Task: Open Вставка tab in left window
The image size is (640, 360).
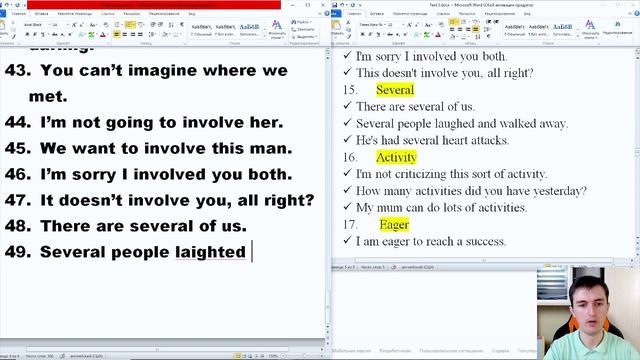Action: [41, 13]
